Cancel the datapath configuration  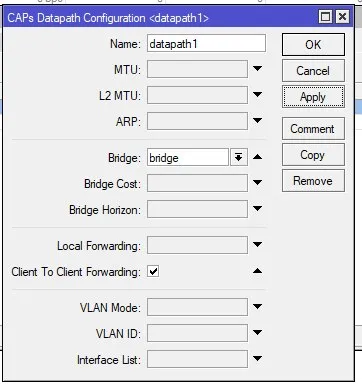tap(313, 71)
